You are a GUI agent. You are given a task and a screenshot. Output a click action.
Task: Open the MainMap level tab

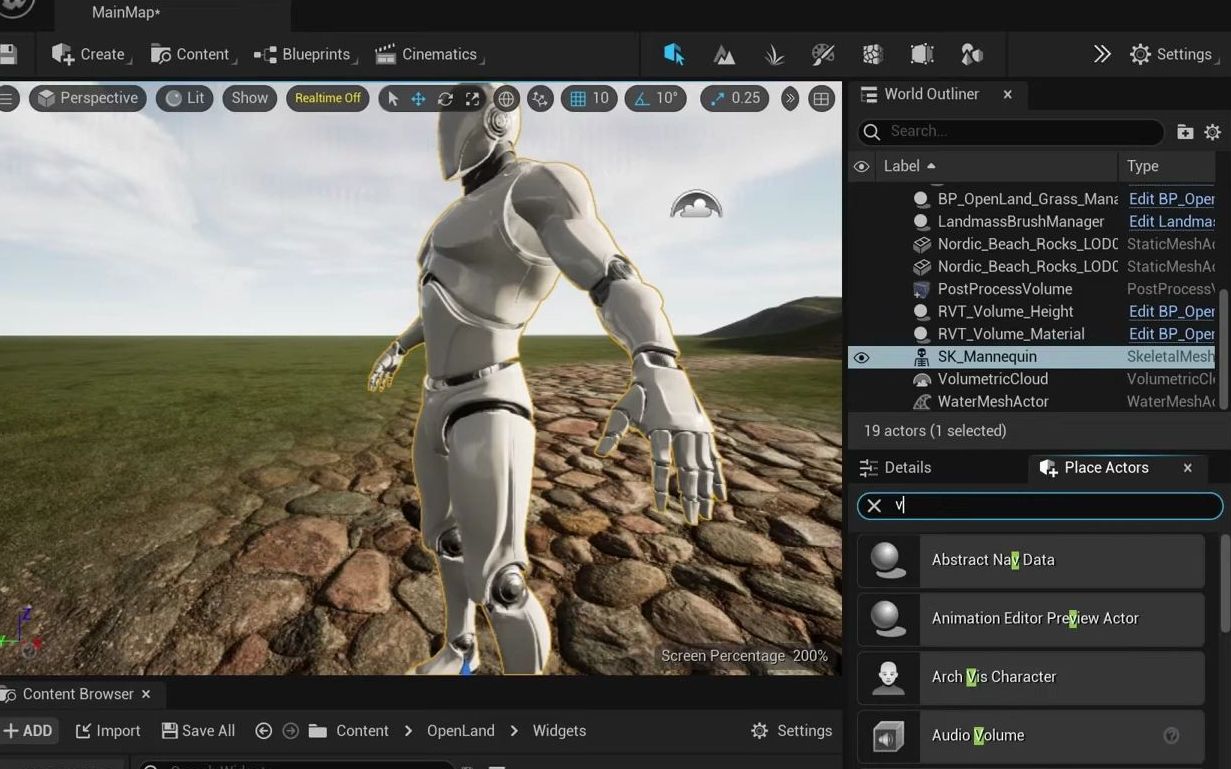pos(126,13)
